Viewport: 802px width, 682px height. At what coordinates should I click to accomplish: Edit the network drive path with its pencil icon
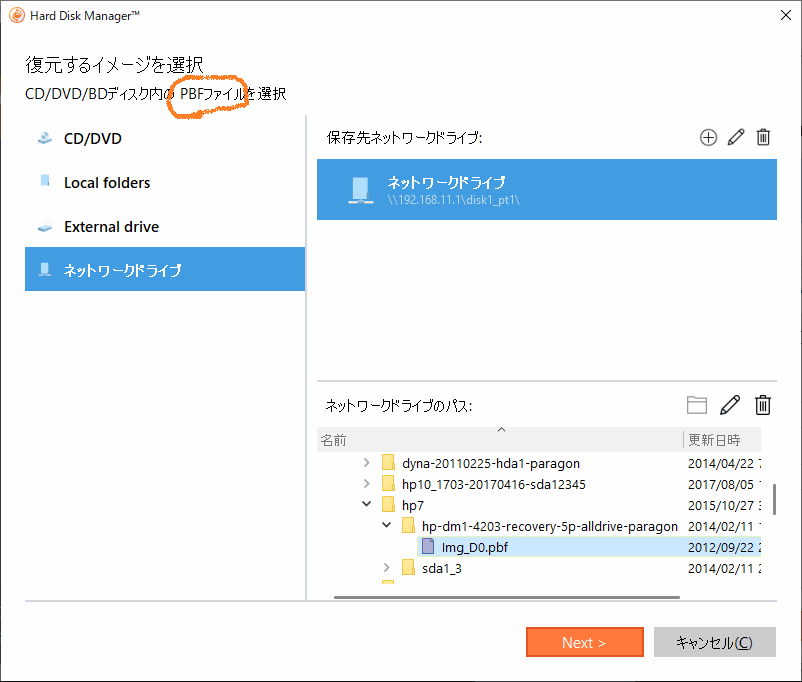[x=730, y=405]
